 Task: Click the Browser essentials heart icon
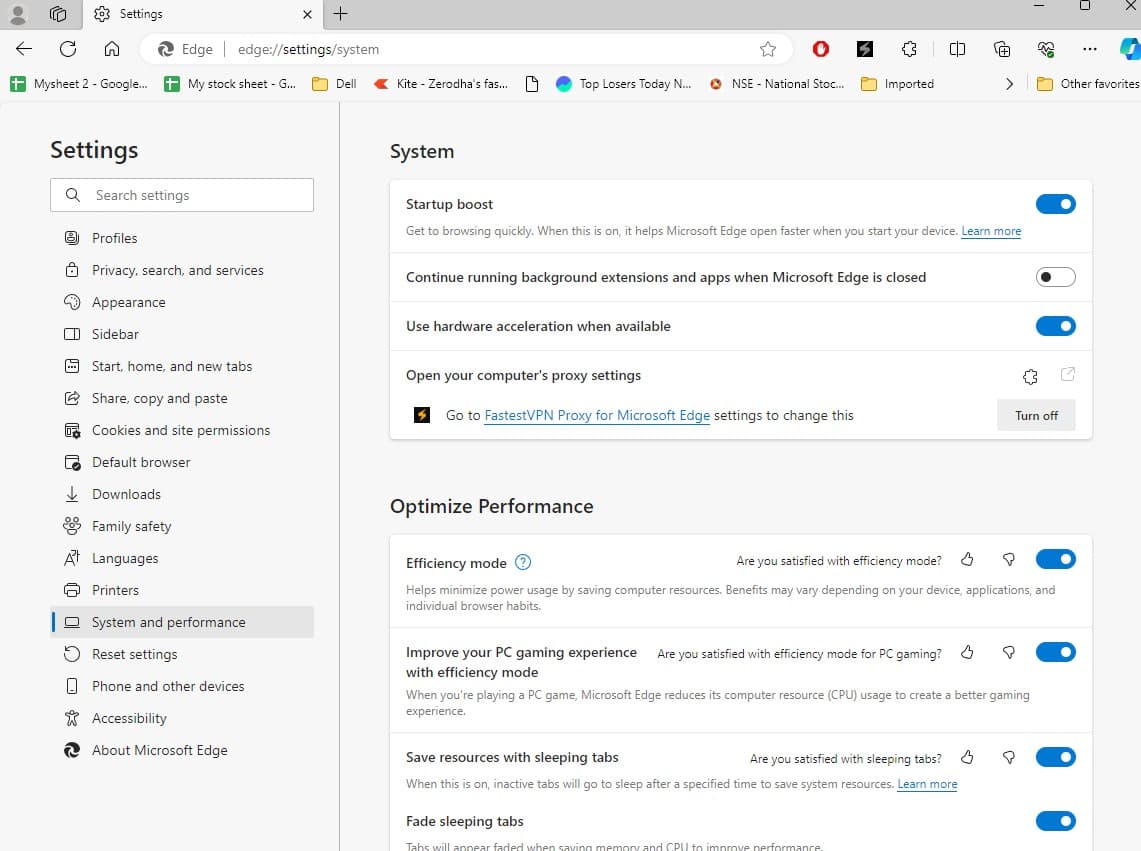tap(1047, 49)
